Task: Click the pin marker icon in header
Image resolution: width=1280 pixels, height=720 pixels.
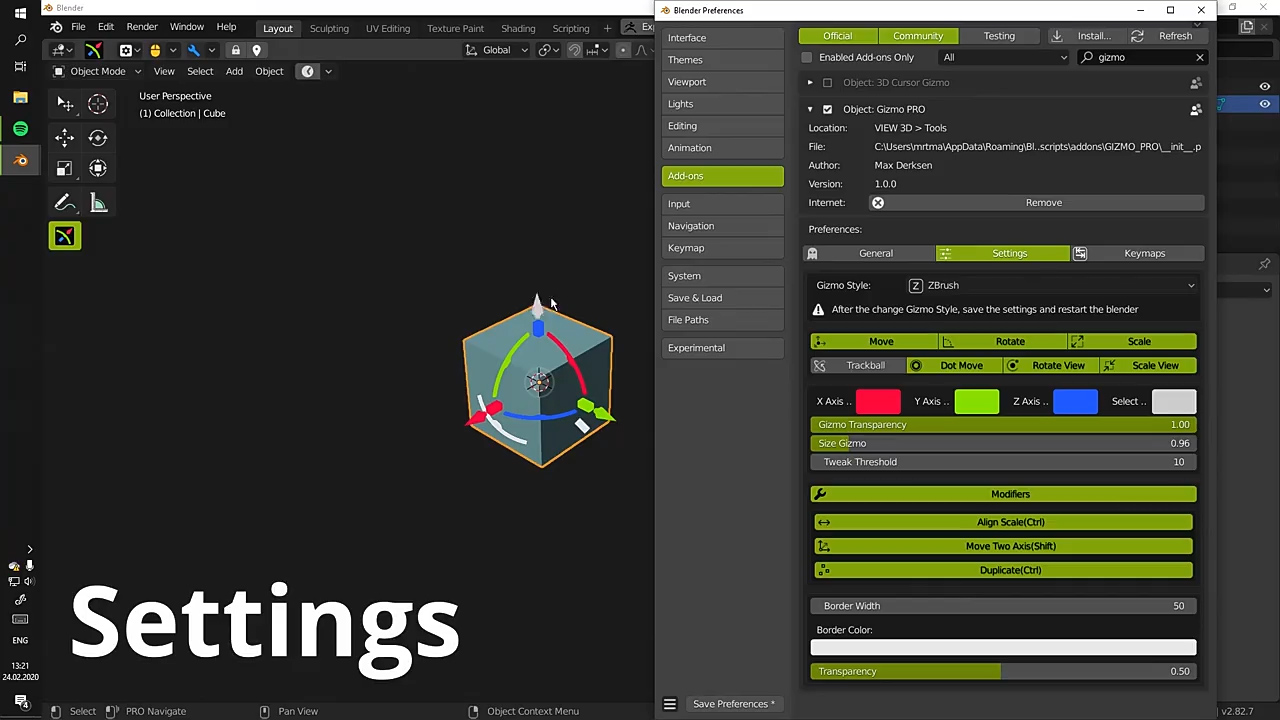Action: click(256, 50)
